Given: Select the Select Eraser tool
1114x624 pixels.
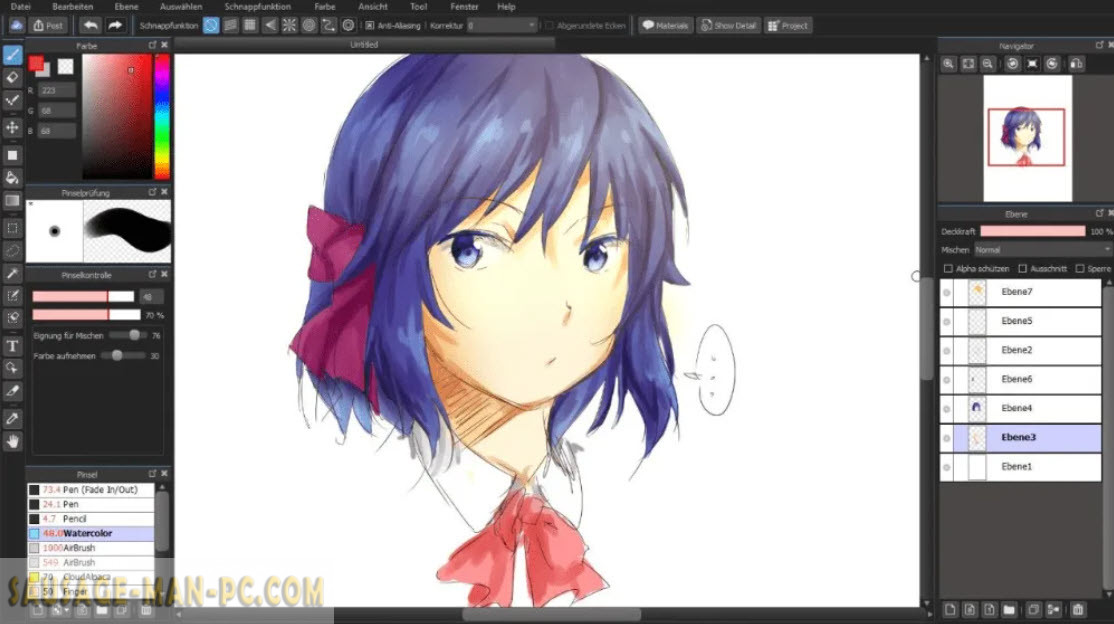Looking at the screenshot, I should (12, 318).
